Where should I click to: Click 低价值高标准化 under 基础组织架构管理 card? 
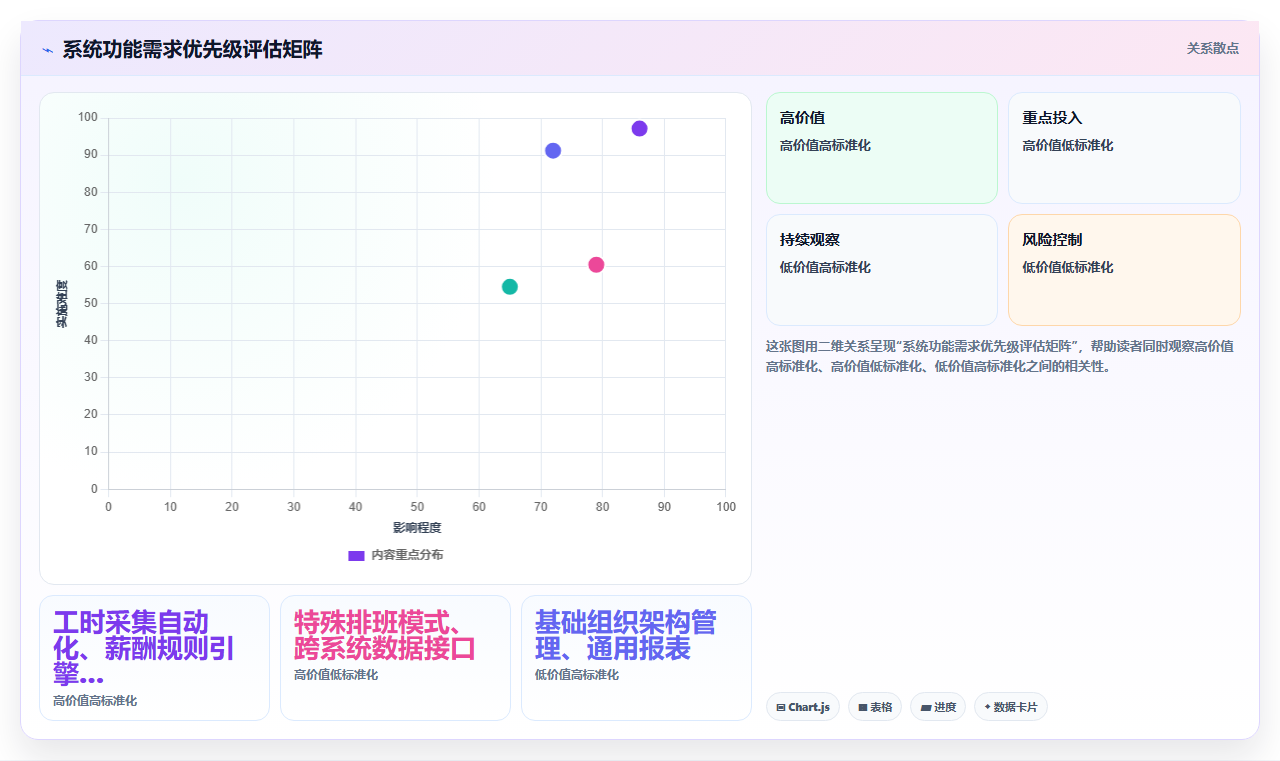[577, 675]
